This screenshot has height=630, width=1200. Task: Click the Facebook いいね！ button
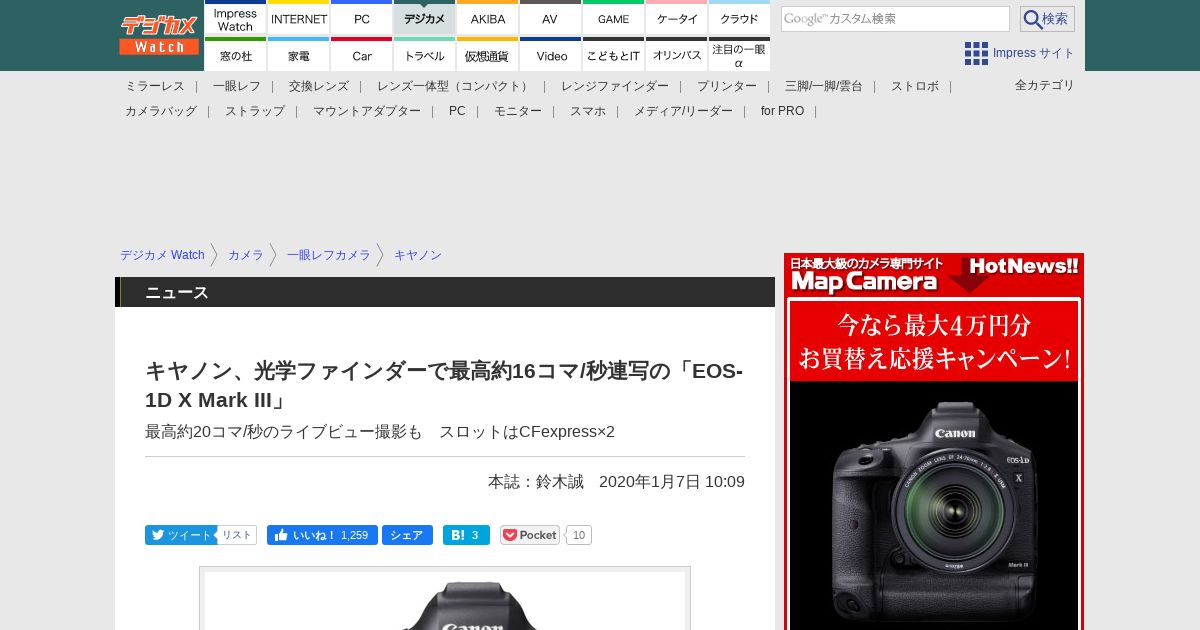322,535
